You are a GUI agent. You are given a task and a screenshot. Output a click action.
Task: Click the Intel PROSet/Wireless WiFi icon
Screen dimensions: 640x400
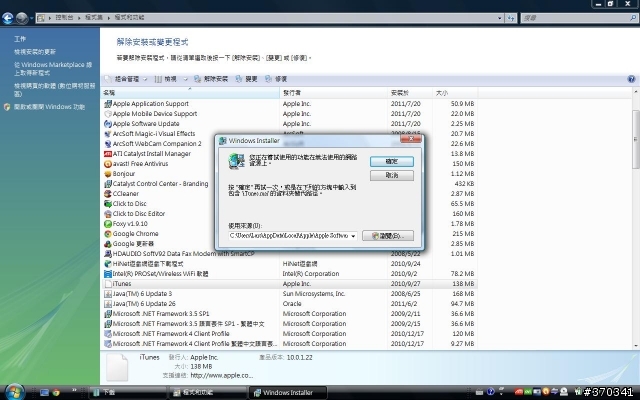(x=108, y=274)
